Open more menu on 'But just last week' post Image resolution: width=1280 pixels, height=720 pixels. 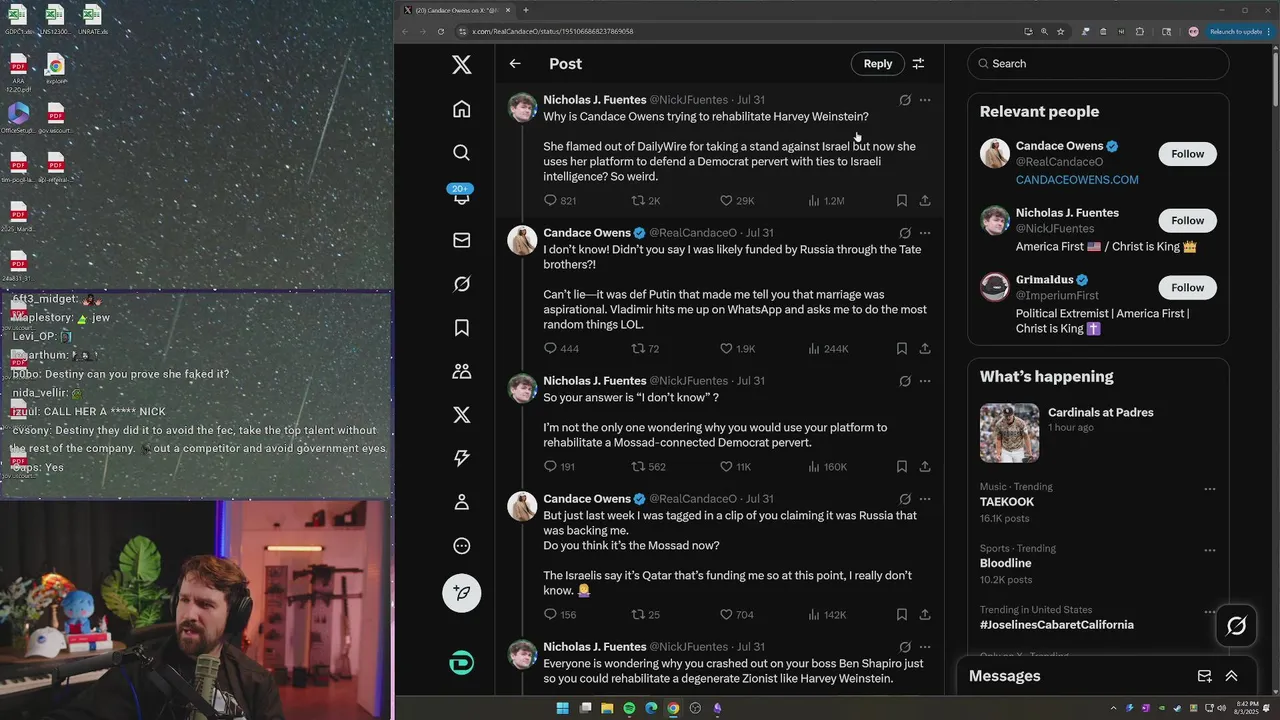point(925,499)
